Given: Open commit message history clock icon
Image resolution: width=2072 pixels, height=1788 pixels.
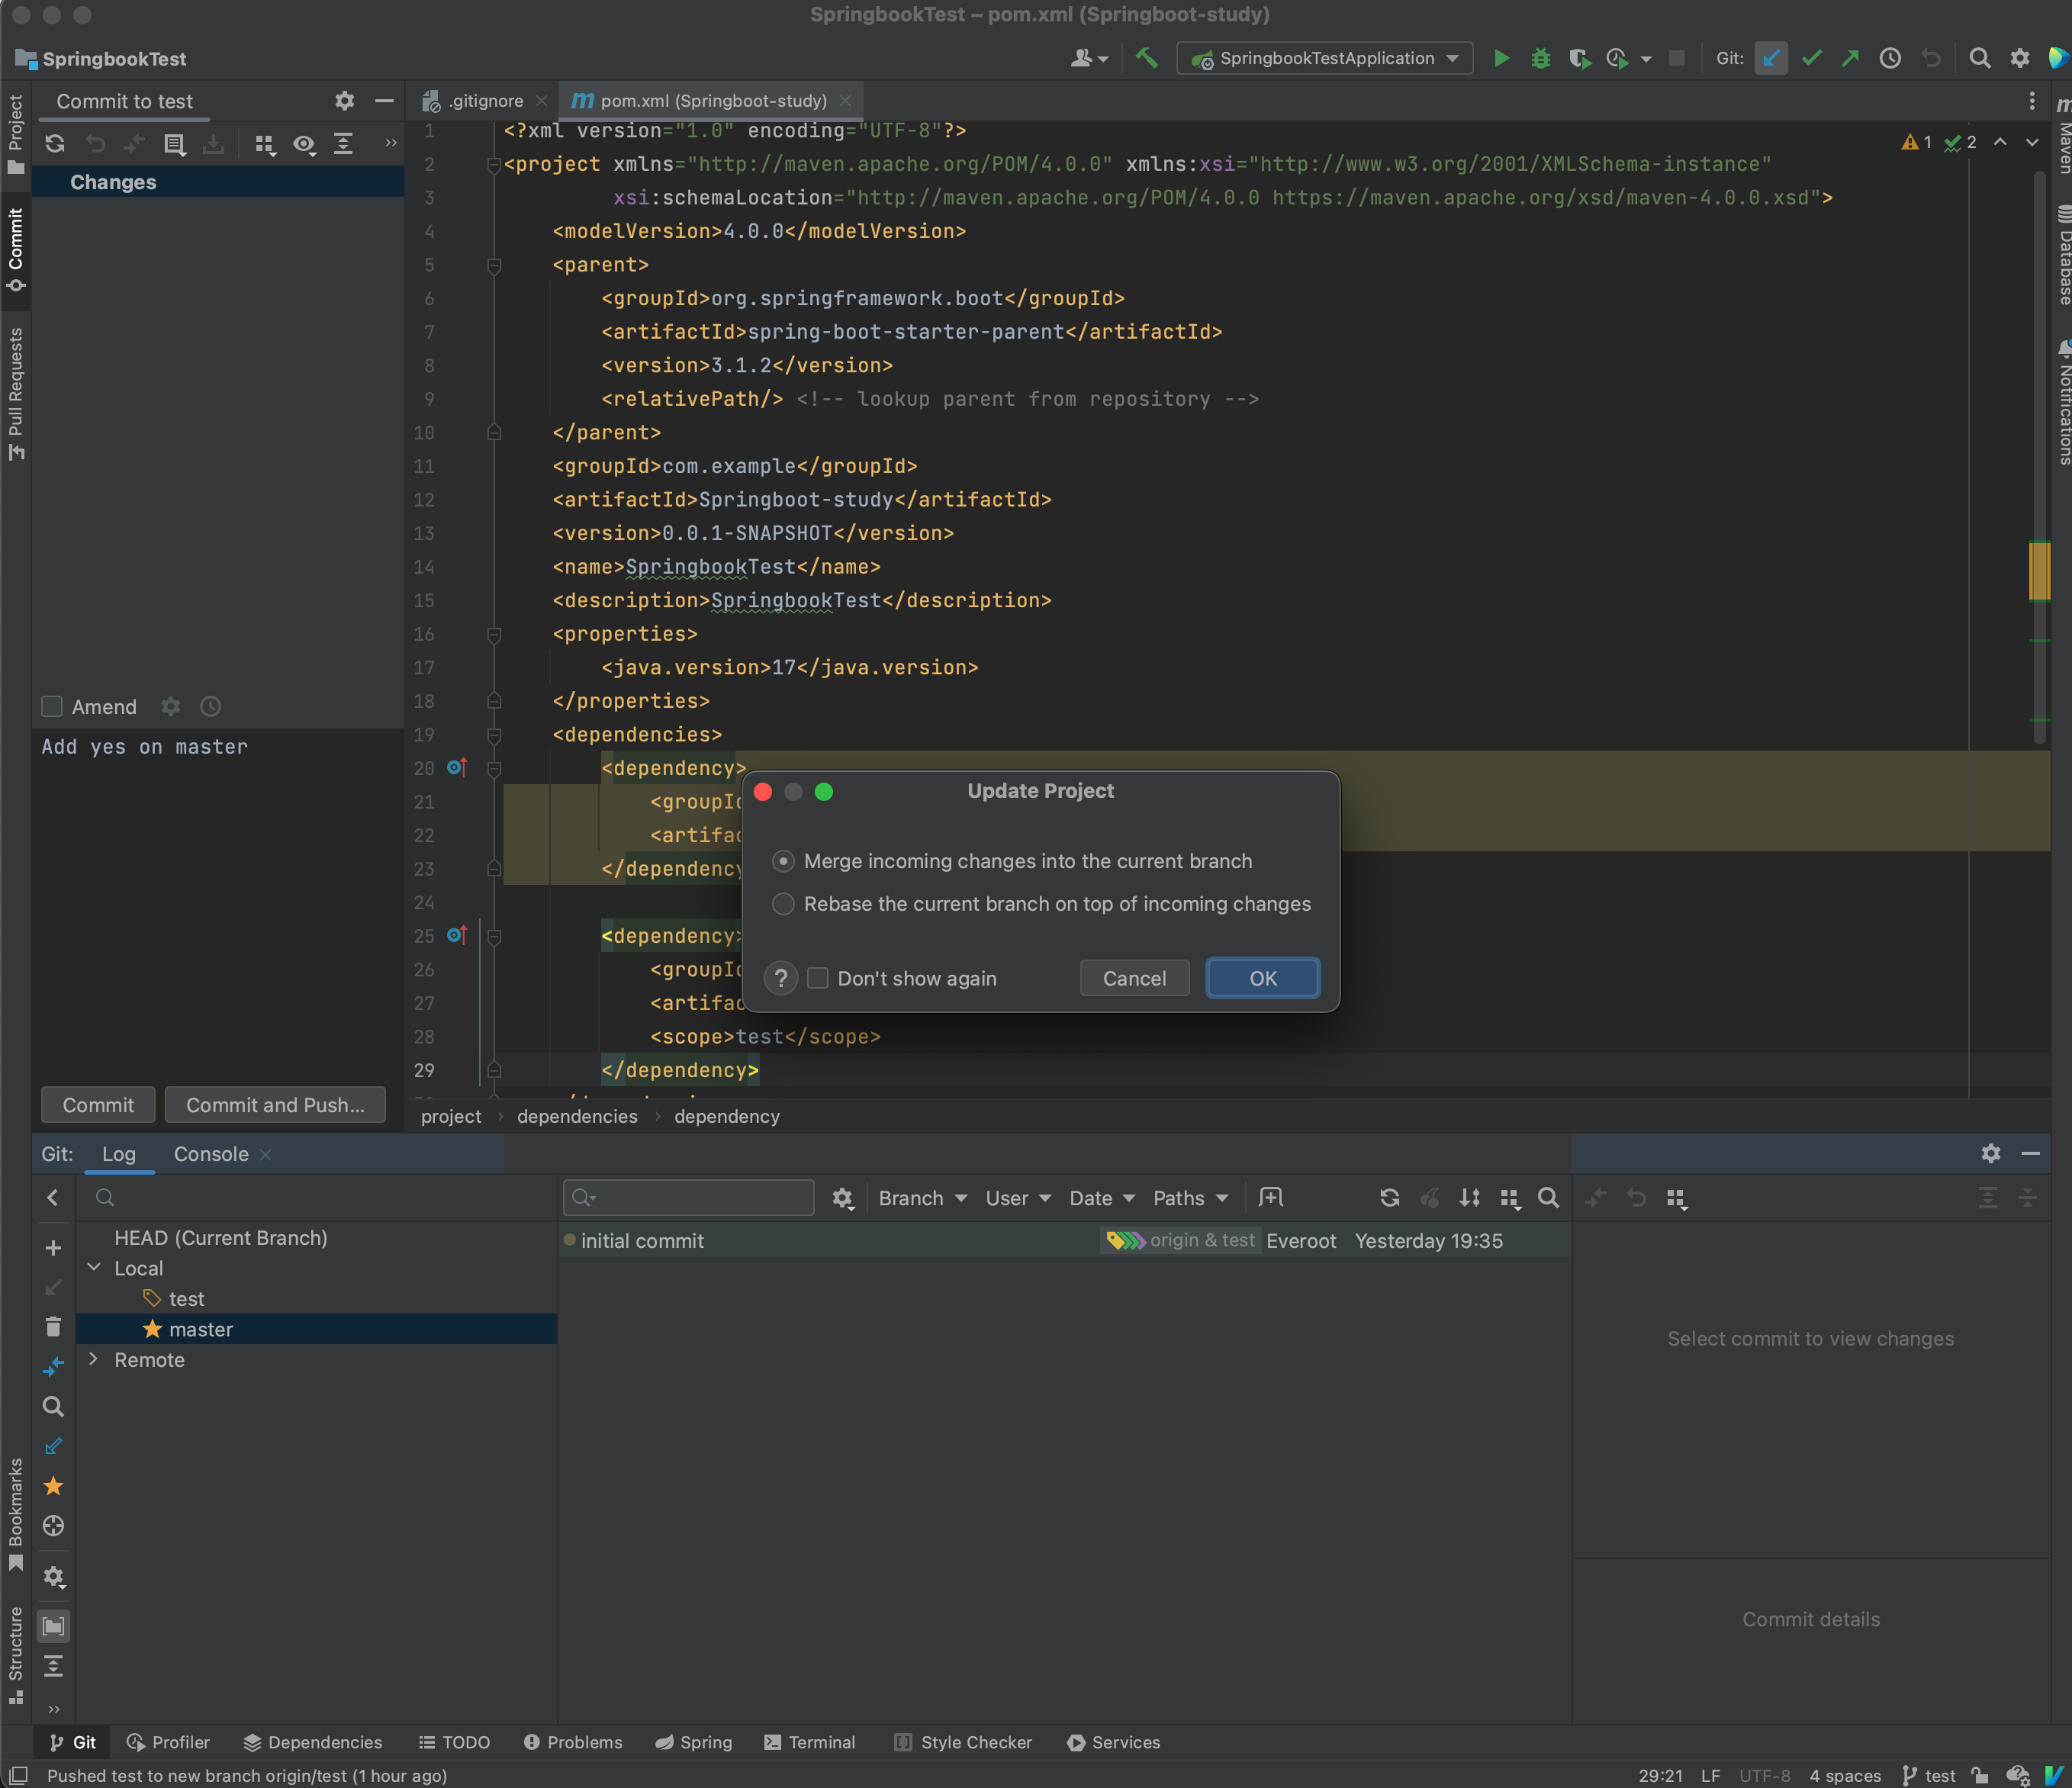Looking at the screenshot, I should tap(210, 706).
